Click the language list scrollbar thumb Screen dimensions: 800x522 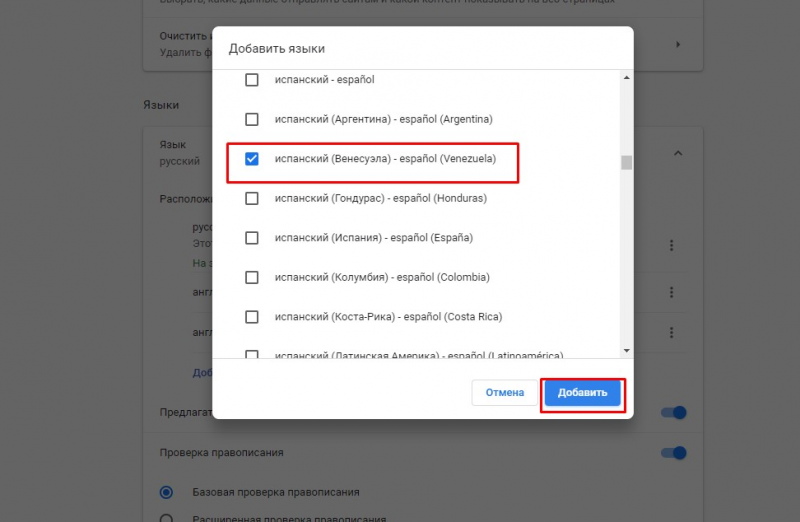tap(626, 163)
